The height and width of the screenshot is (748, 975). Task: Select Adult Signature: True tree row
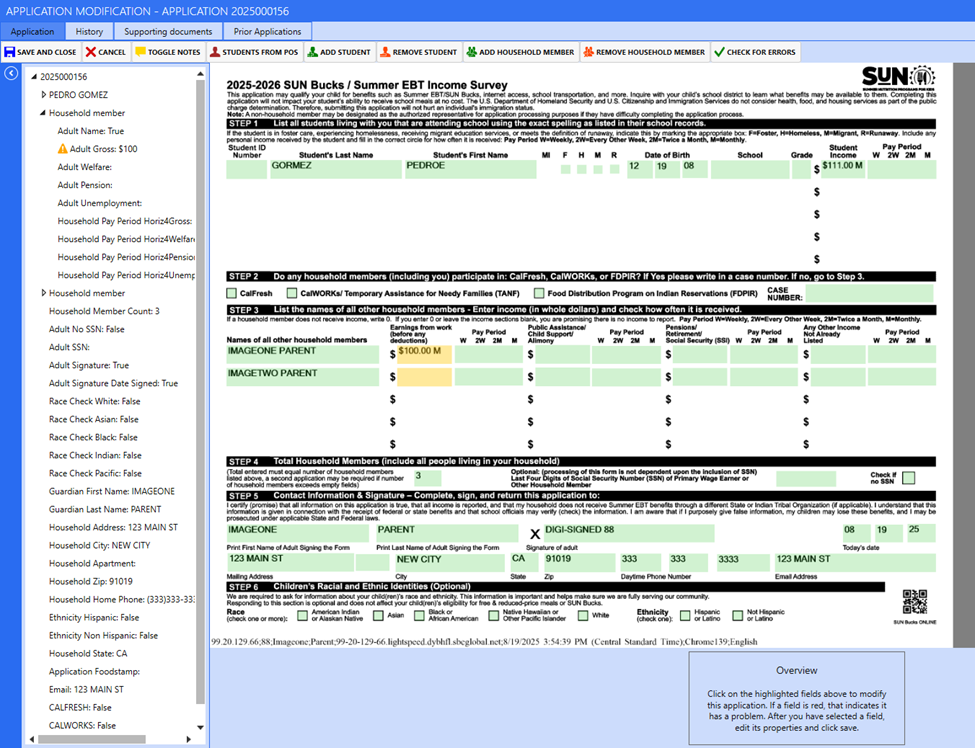89,365
